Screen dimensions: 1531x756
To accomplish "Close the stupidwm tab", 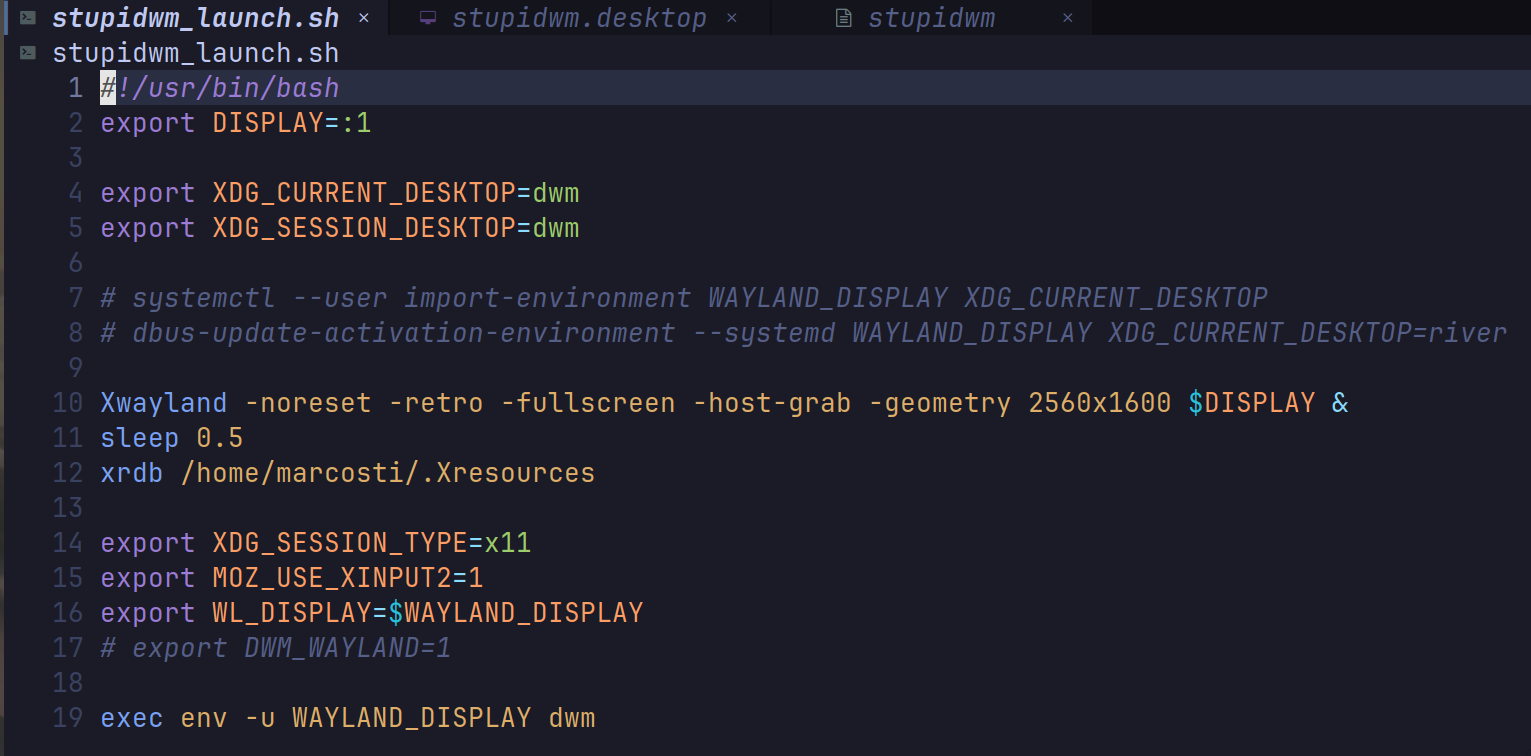I will (1068, 18).
